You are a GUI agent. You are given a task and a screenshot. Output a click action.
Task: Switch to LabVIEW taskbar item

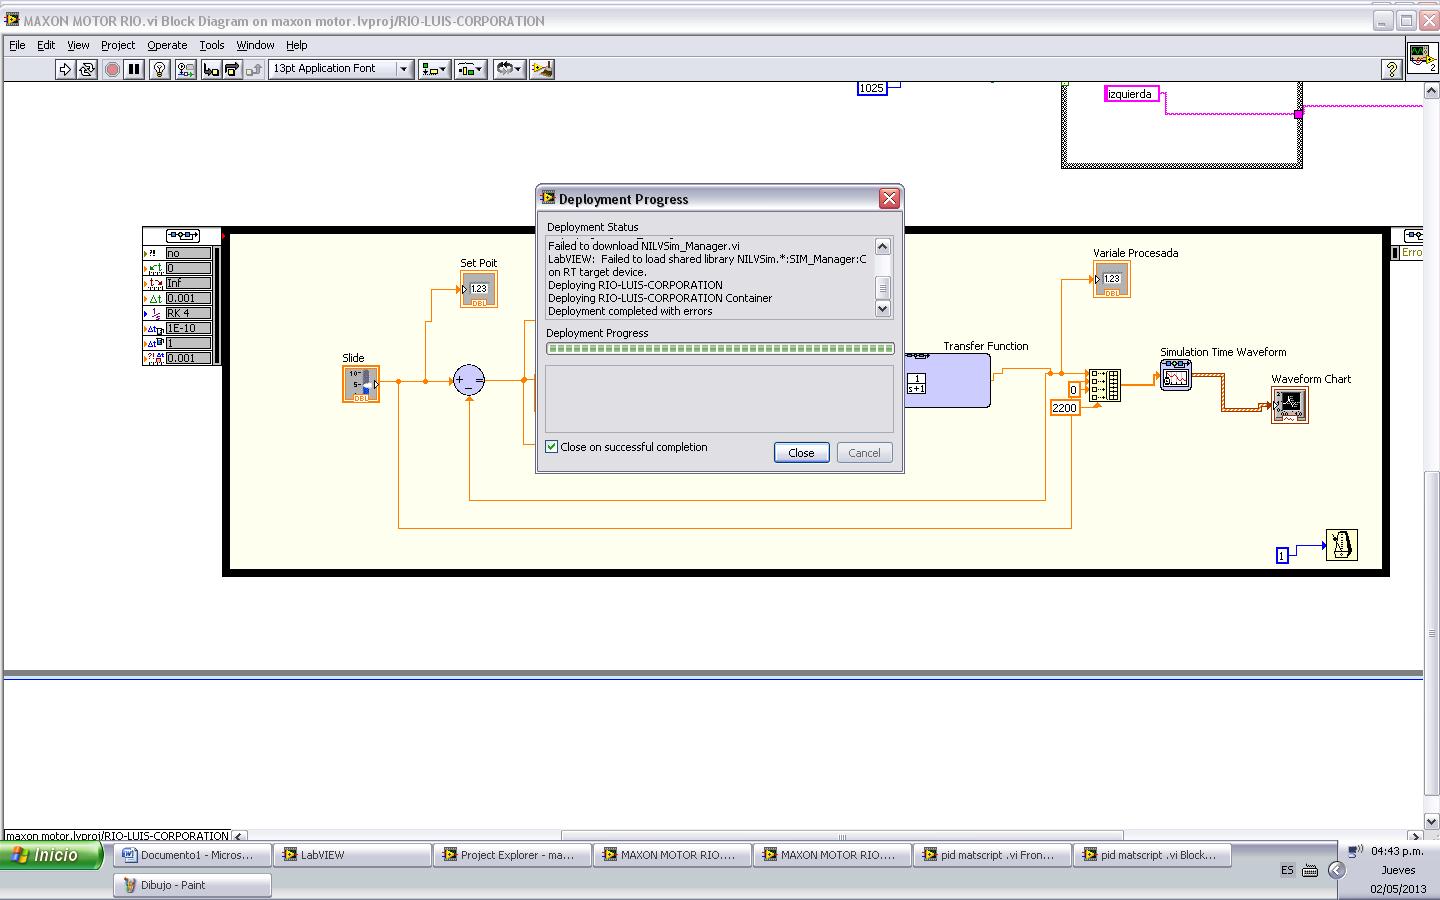353,855
